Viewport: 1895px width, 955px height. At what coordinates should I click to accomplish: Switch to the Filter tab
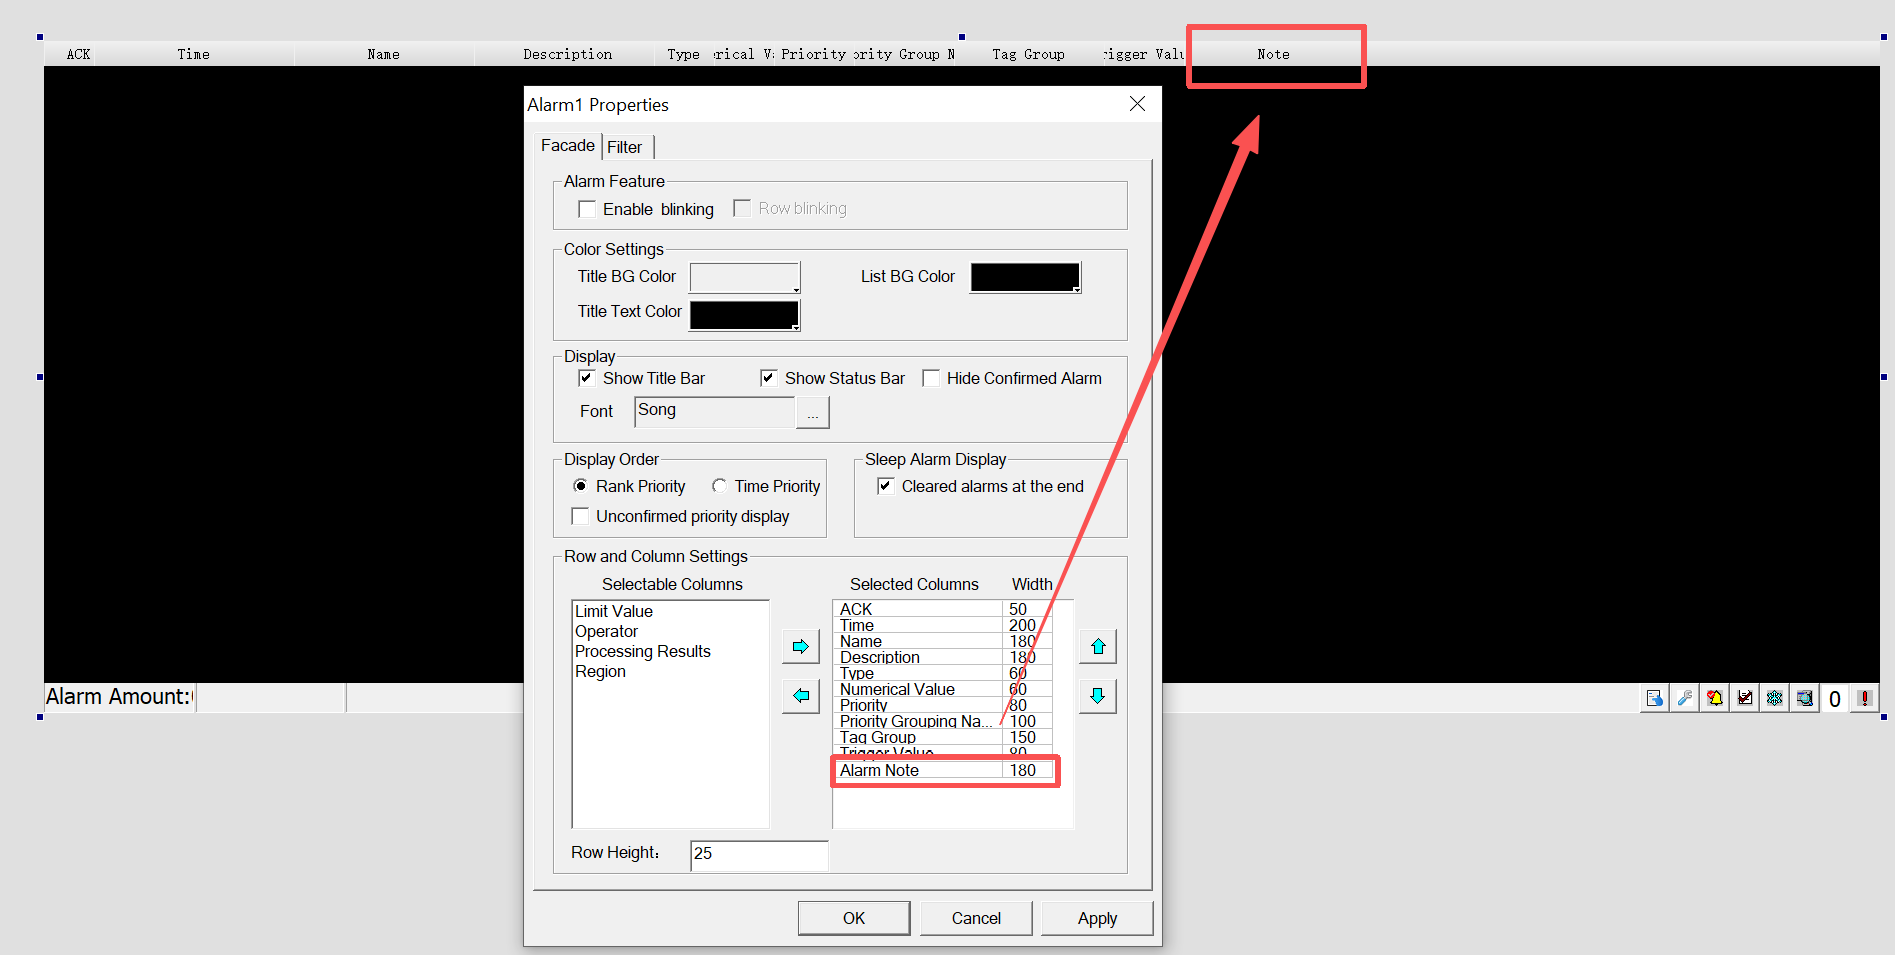coord(625,147)
